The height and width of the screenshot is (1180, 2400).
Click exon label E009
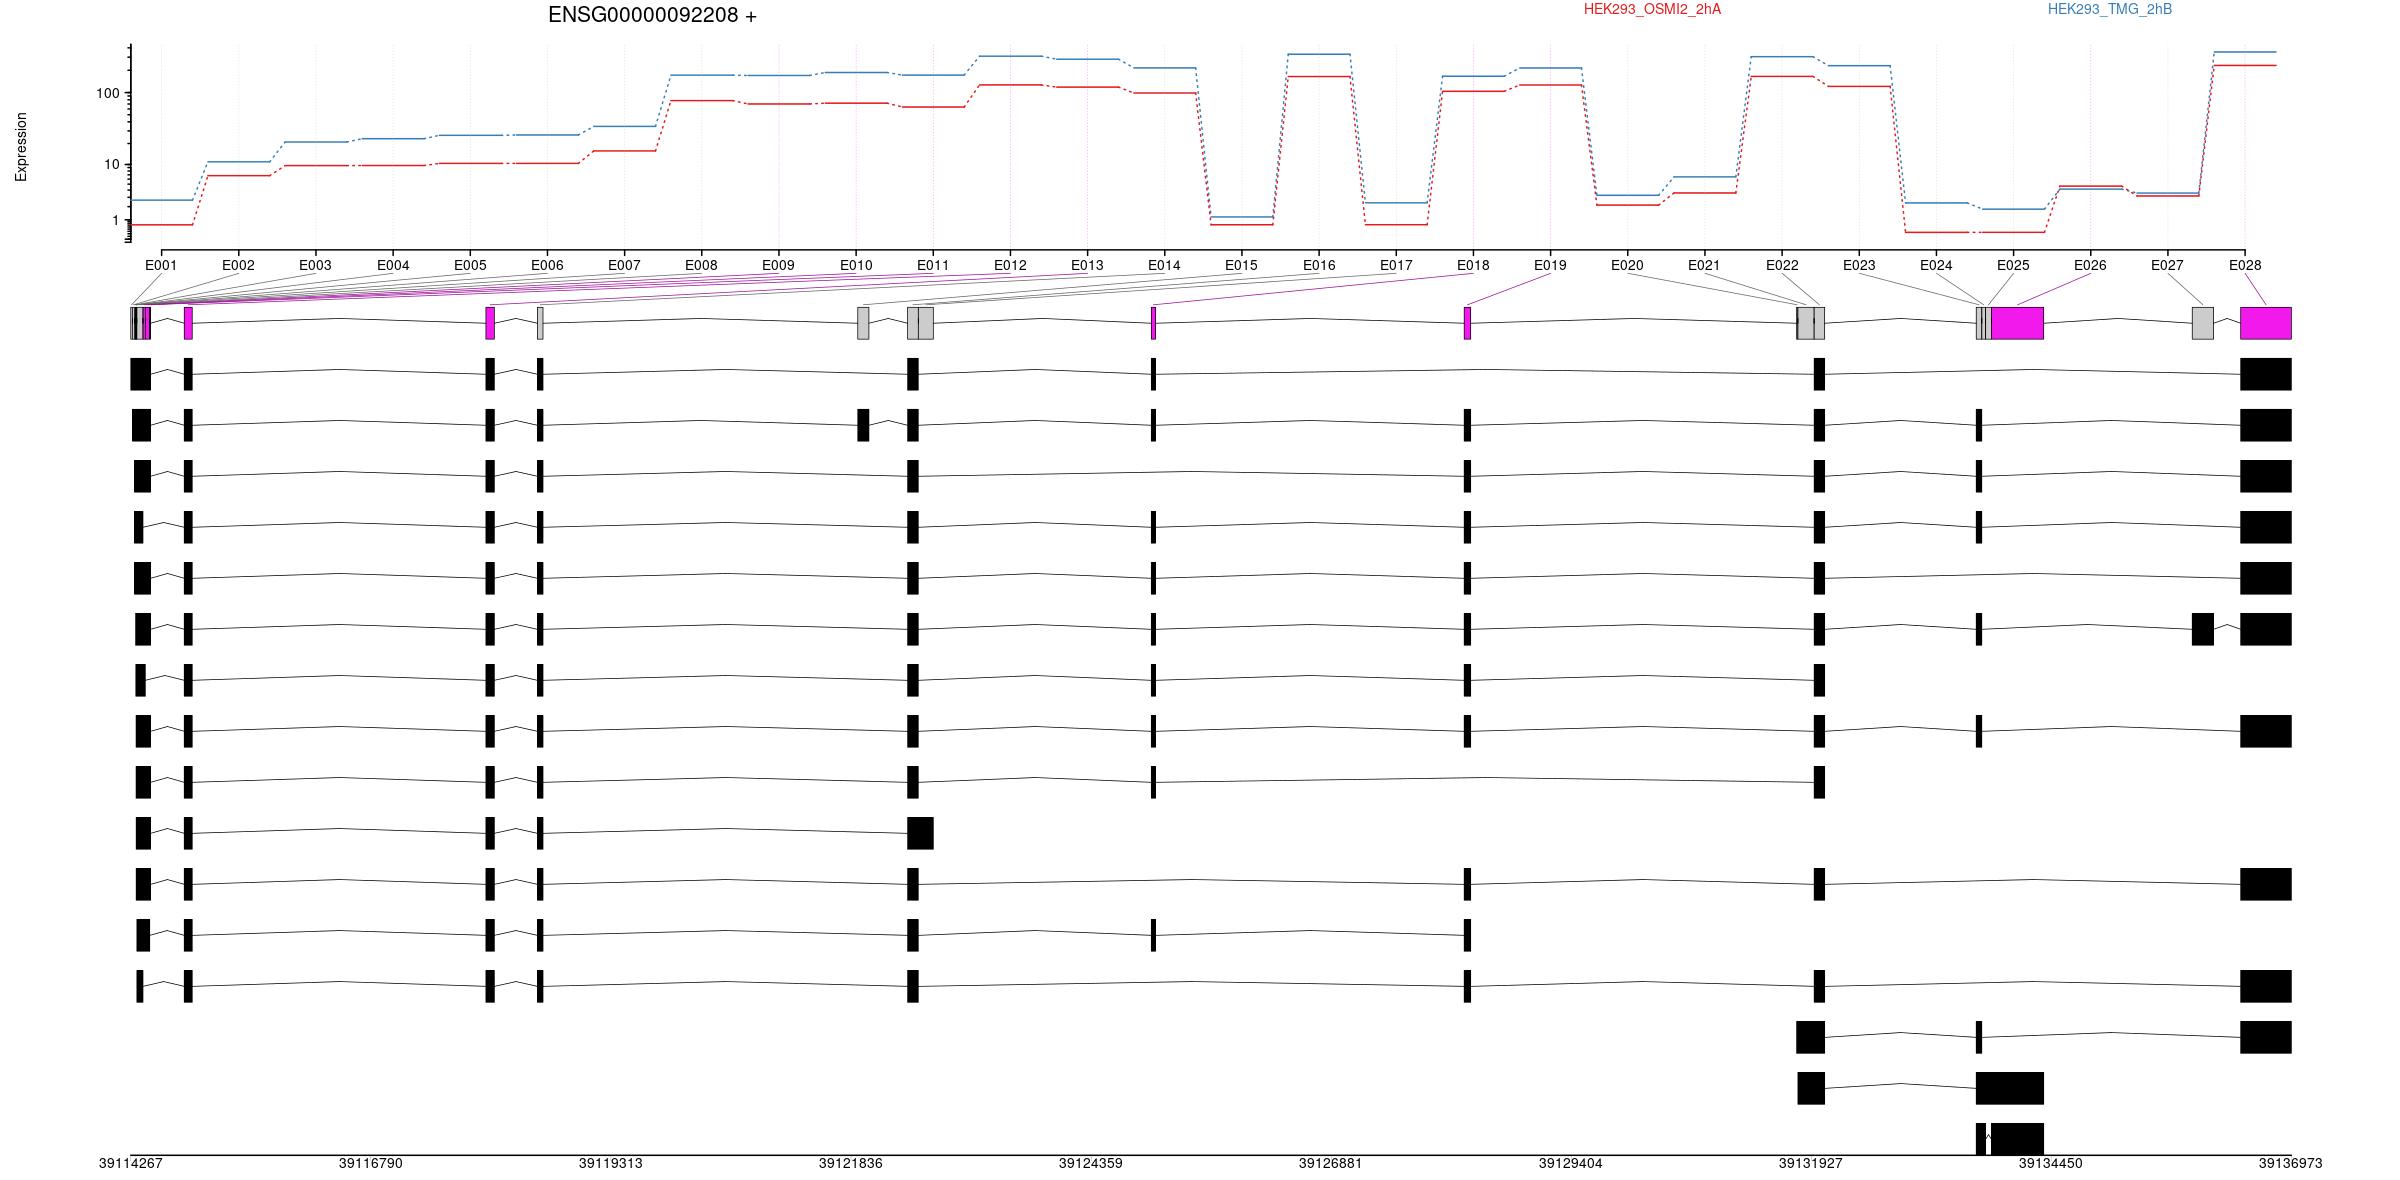coord(778,265)
